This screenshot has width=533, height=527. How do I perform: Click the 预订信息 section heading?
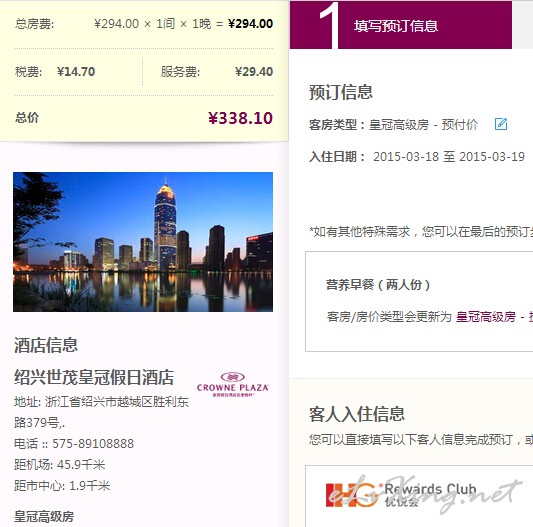(341, 92)
